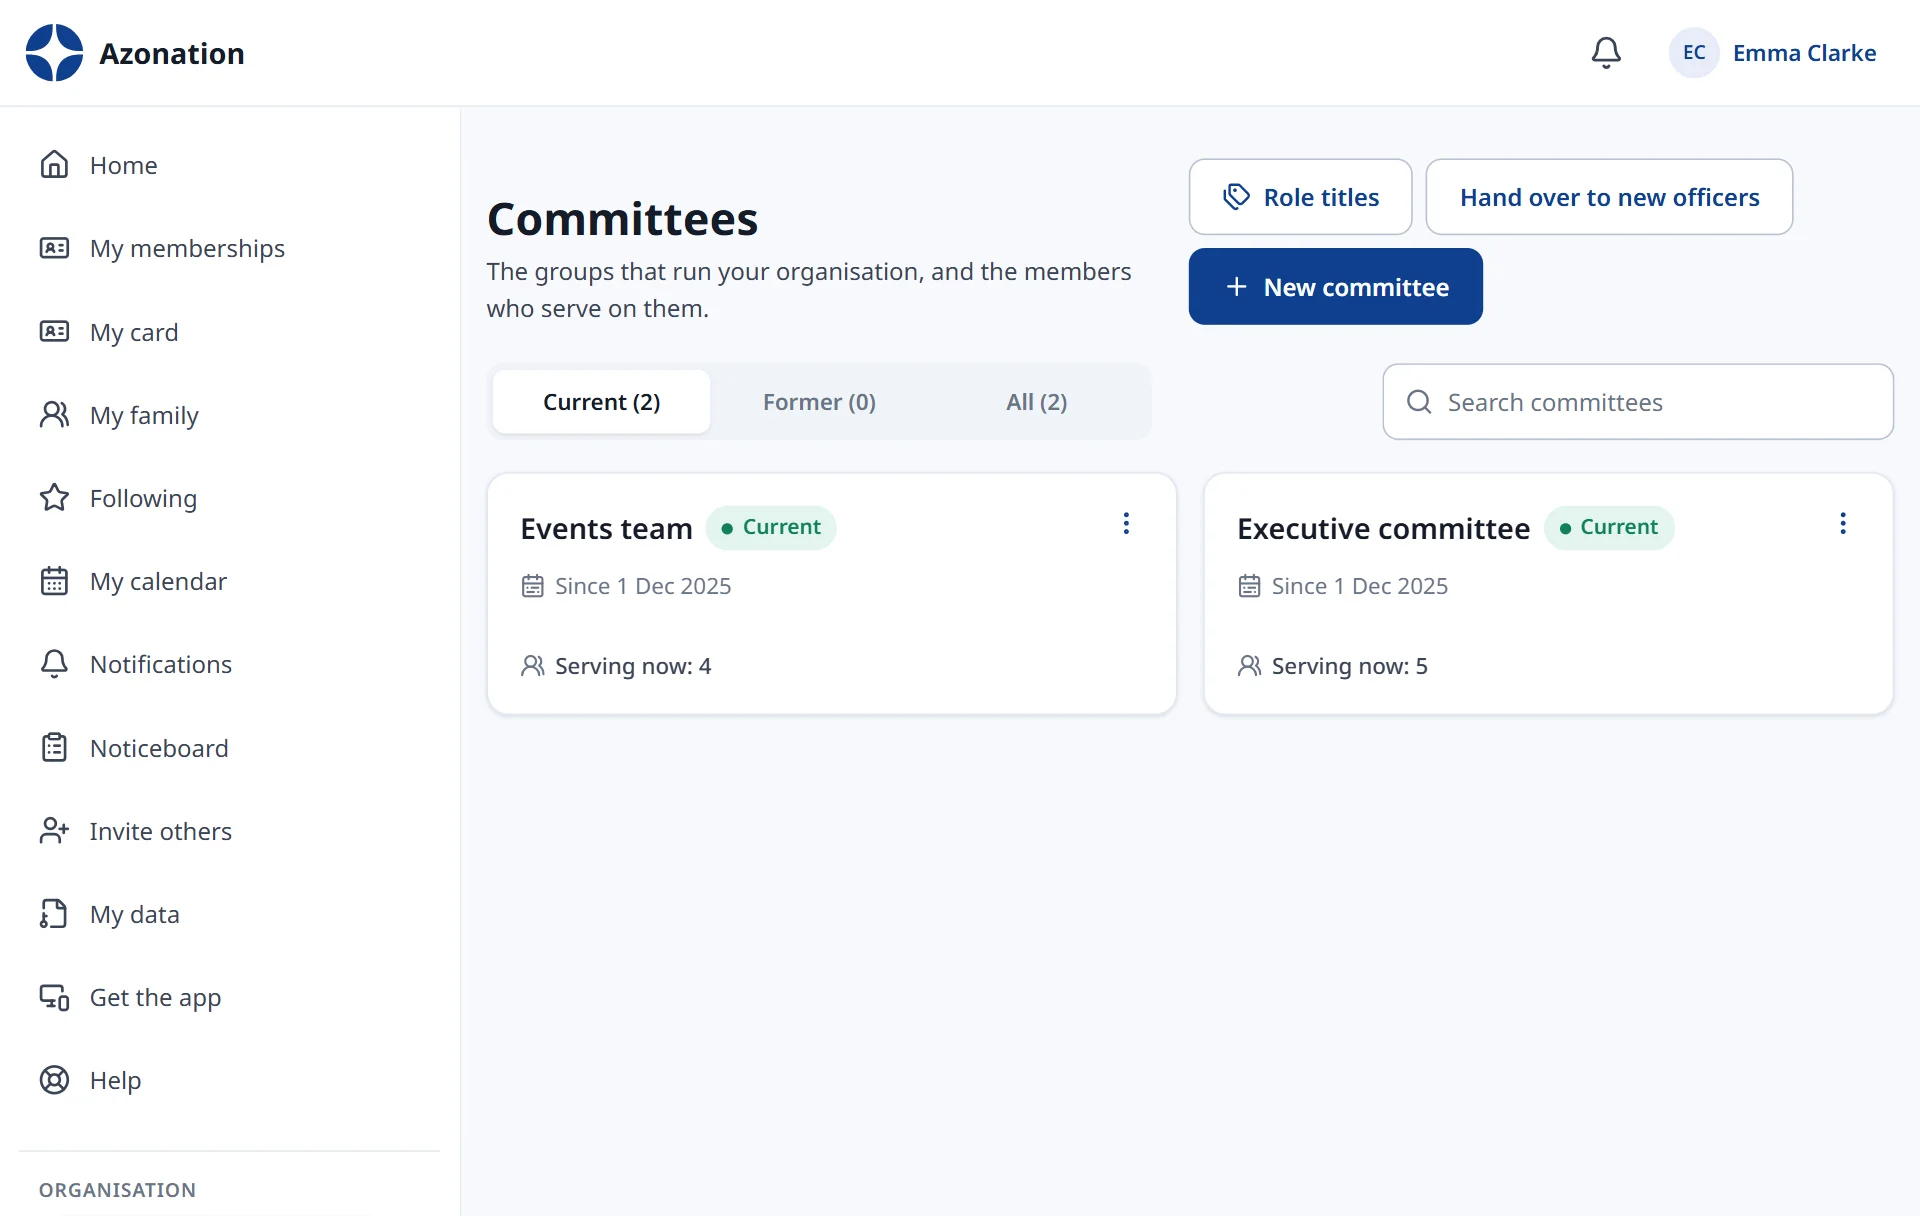Click Hand over to new officers
Screen dimensions: 1920x1216
(1609, 197)
